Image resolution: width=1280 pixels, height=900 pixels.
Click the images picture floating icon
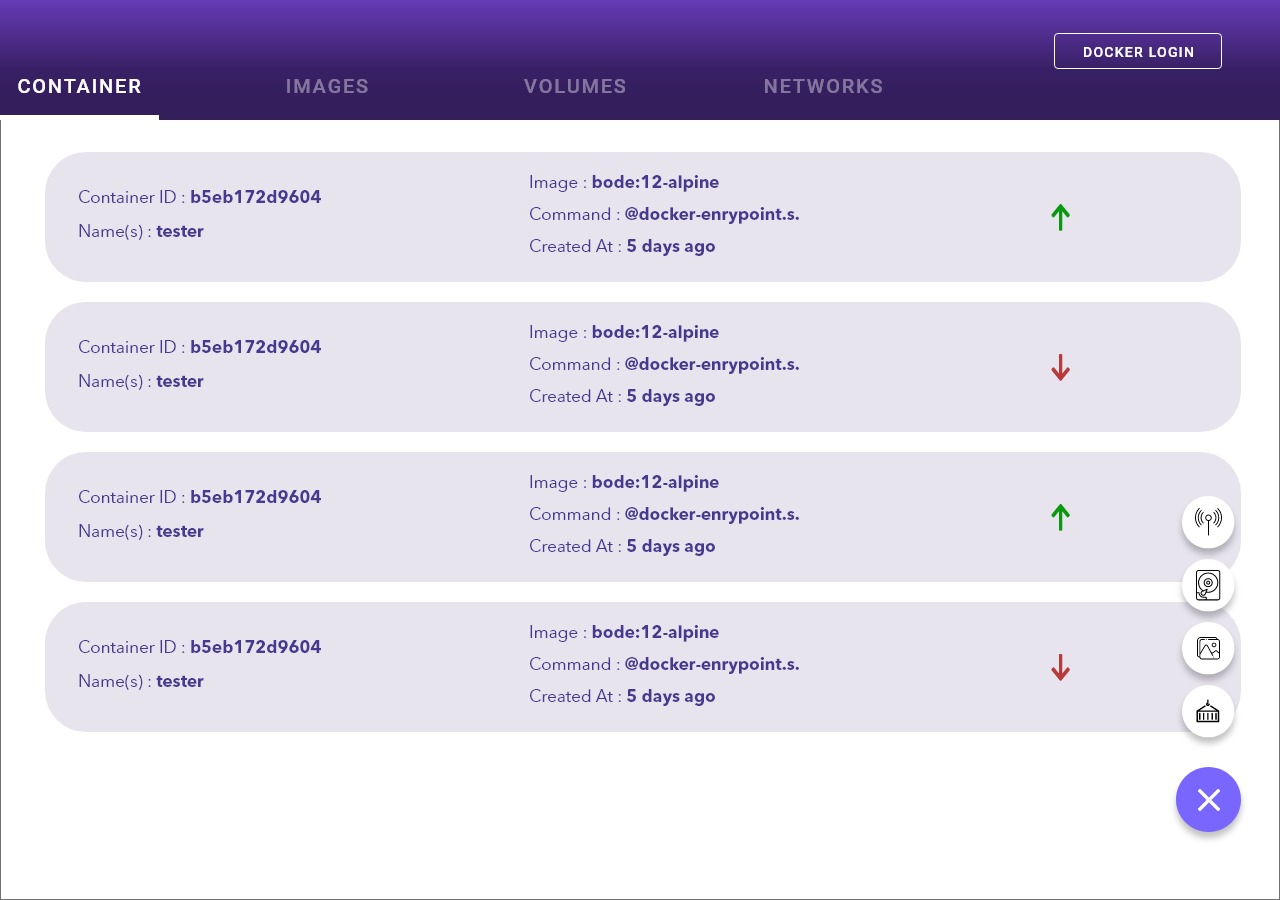1208,648
